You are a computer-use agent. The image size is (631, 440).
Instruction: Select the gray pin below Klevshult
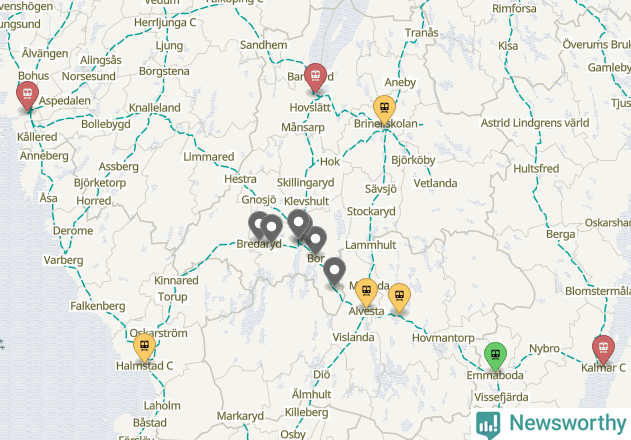click(298, 223)
